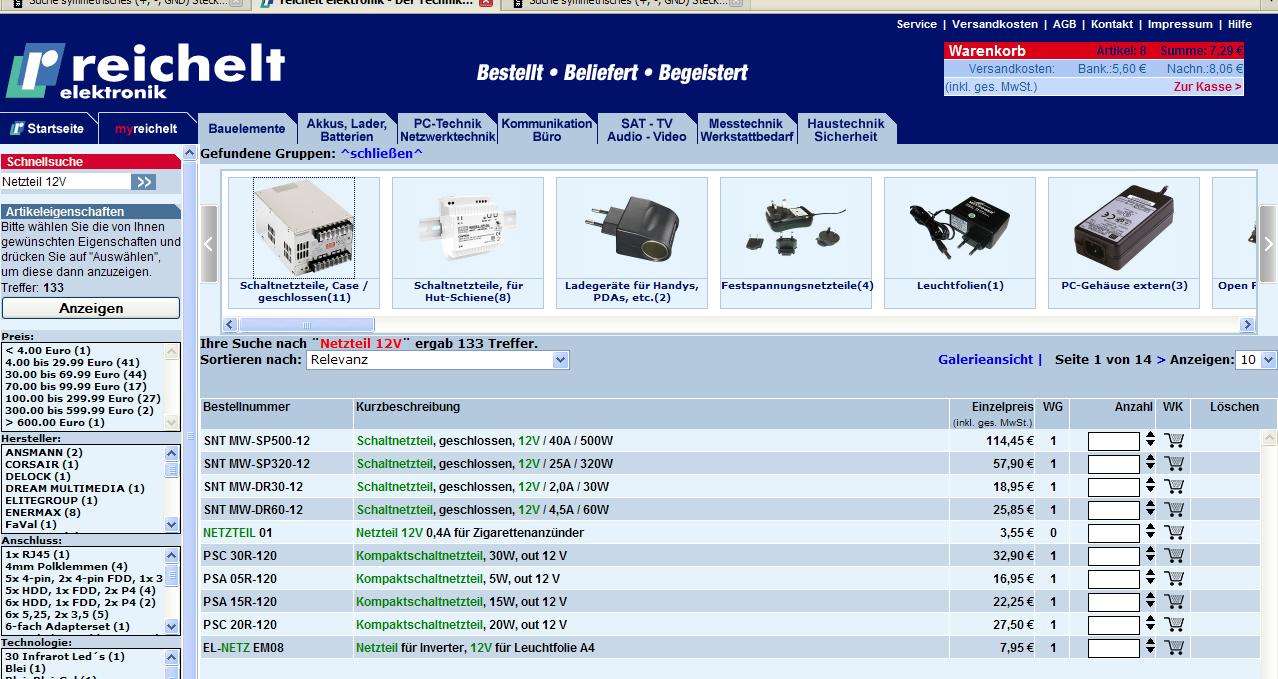This screenshot has width=1278, height=679.
Task: Click cart icon for EL-NETZ EM08
Action: point(1174,648)
